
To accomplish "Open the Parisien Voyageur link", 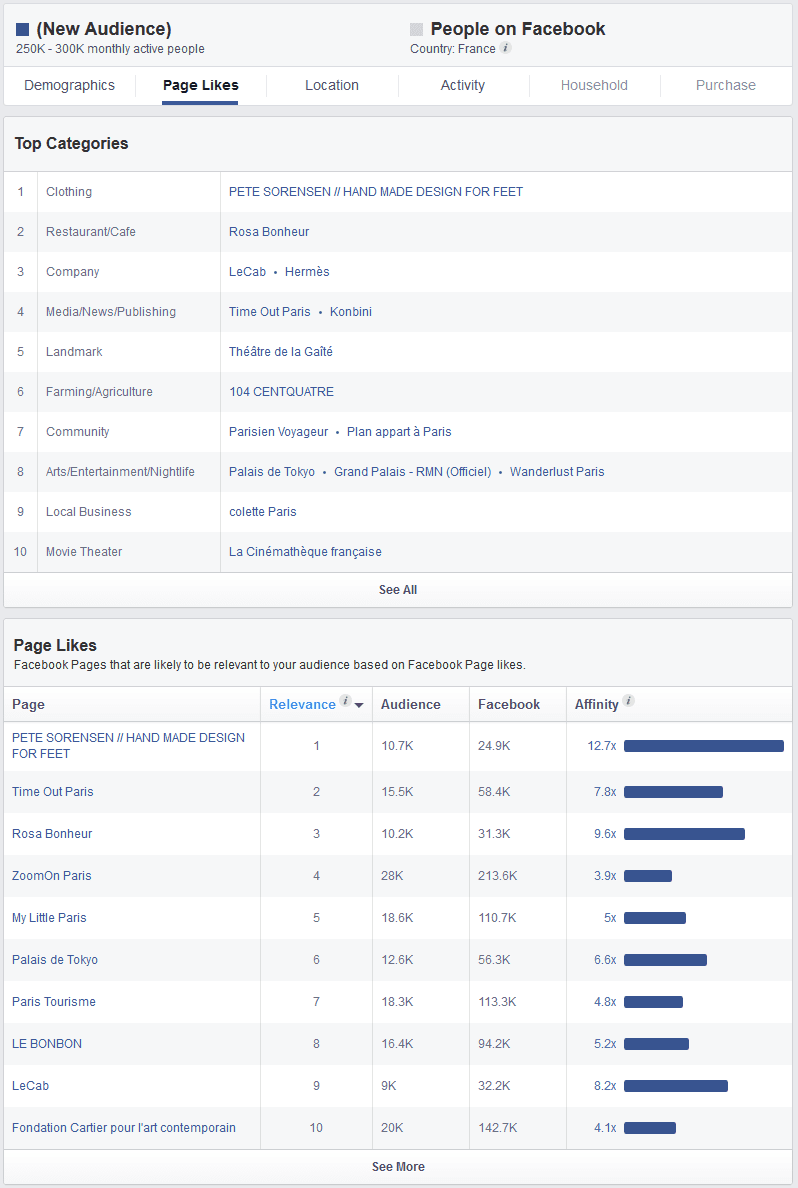I will tap(278, 432).
